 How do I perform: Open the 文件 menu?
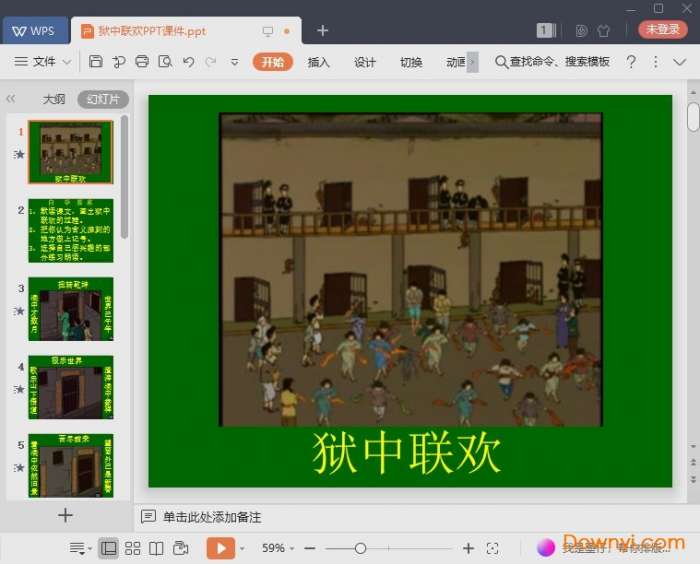point(35,62)
